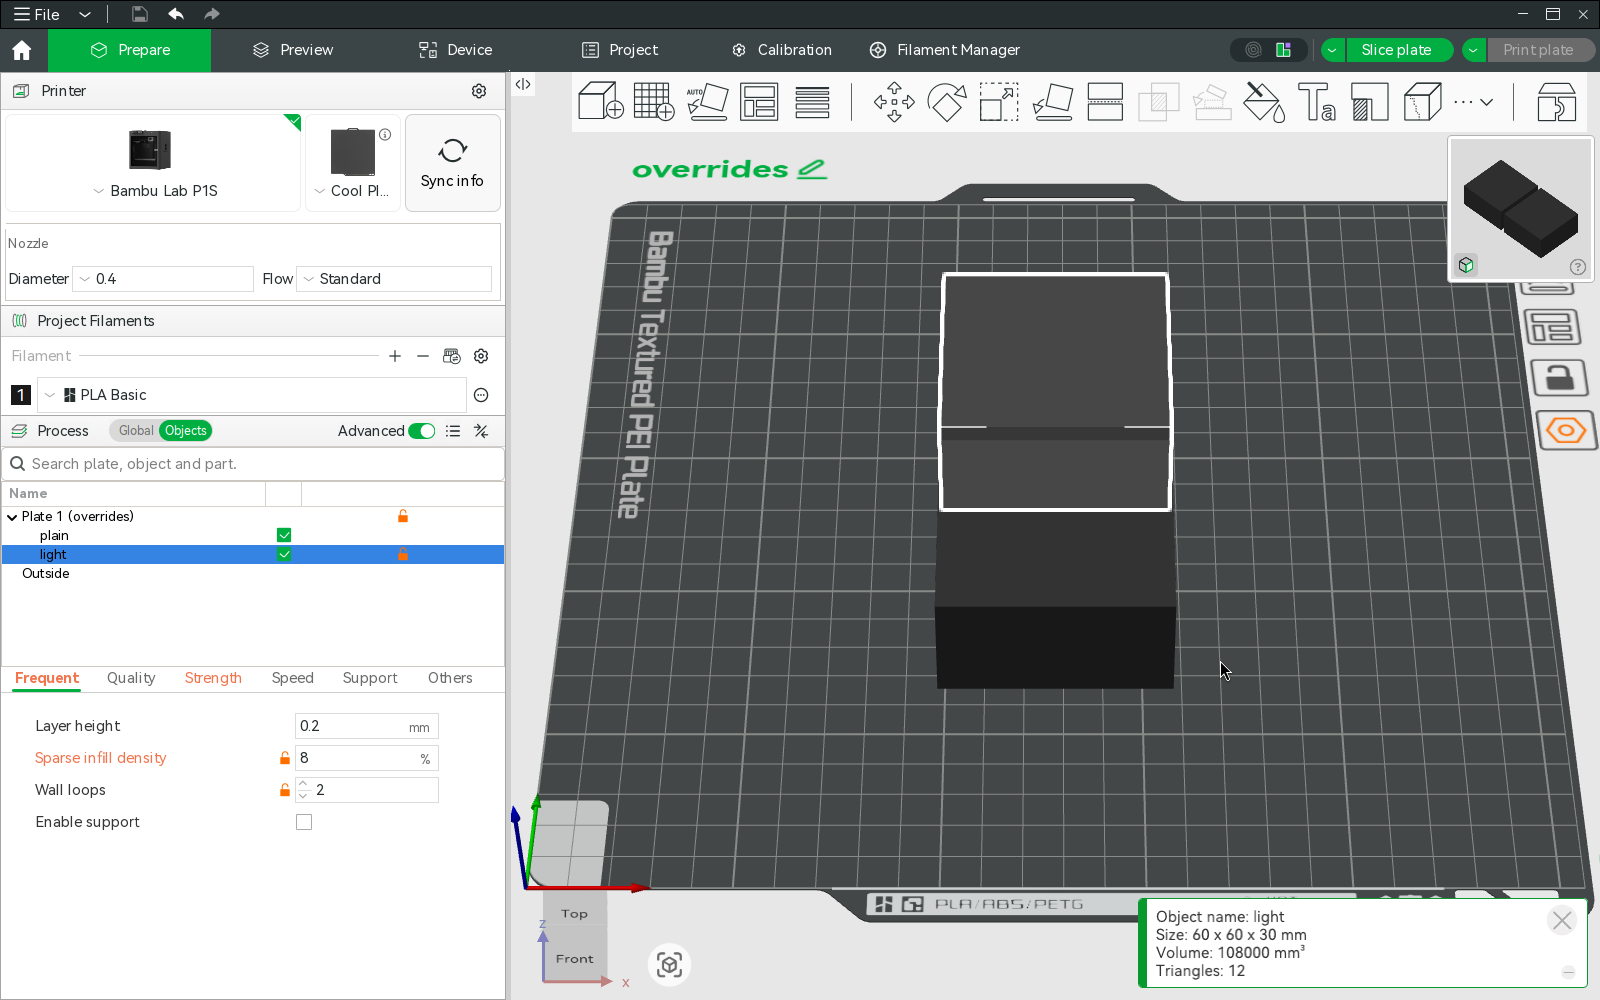Open the nozzle Flow dropdown
The width and height of the screenshot is (1600, 1000).
click(394, 279)
